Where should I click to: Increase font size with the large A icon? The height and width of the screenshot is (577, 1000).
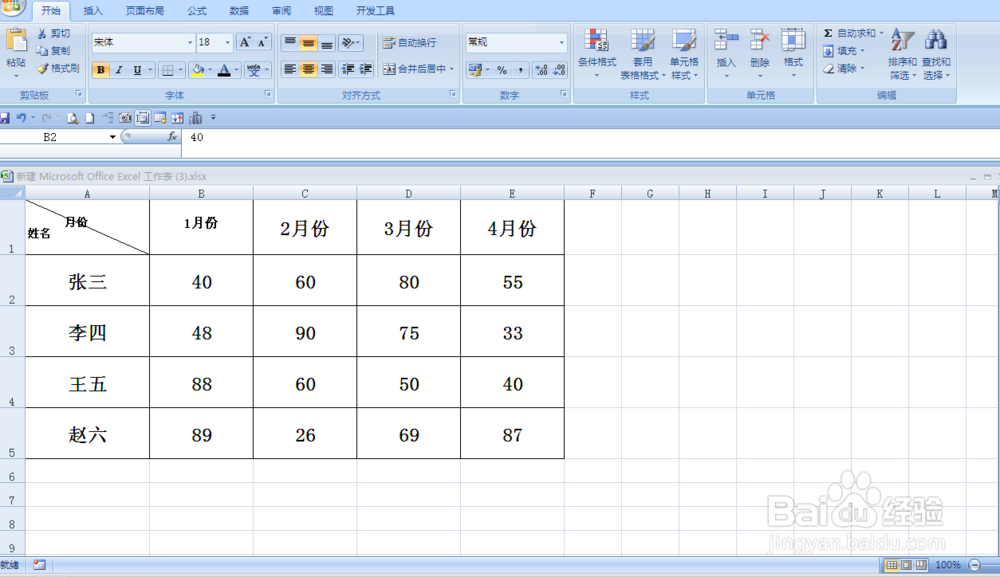[x=244, y=42]
